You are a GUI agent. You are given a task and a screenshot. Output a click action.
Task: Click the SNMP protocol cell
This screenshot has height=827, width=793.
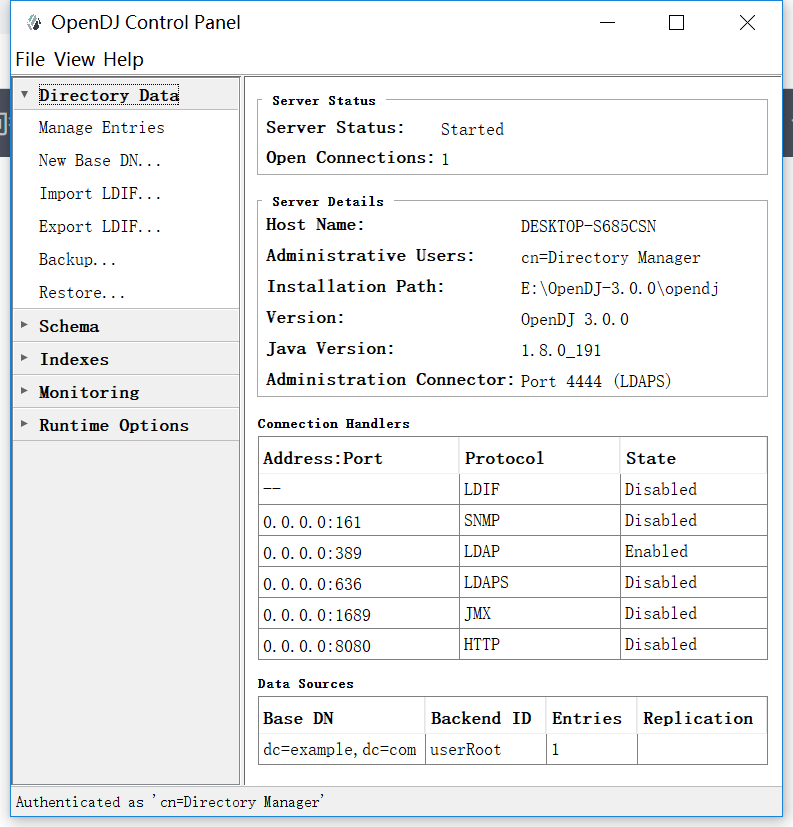click(539, 521)
